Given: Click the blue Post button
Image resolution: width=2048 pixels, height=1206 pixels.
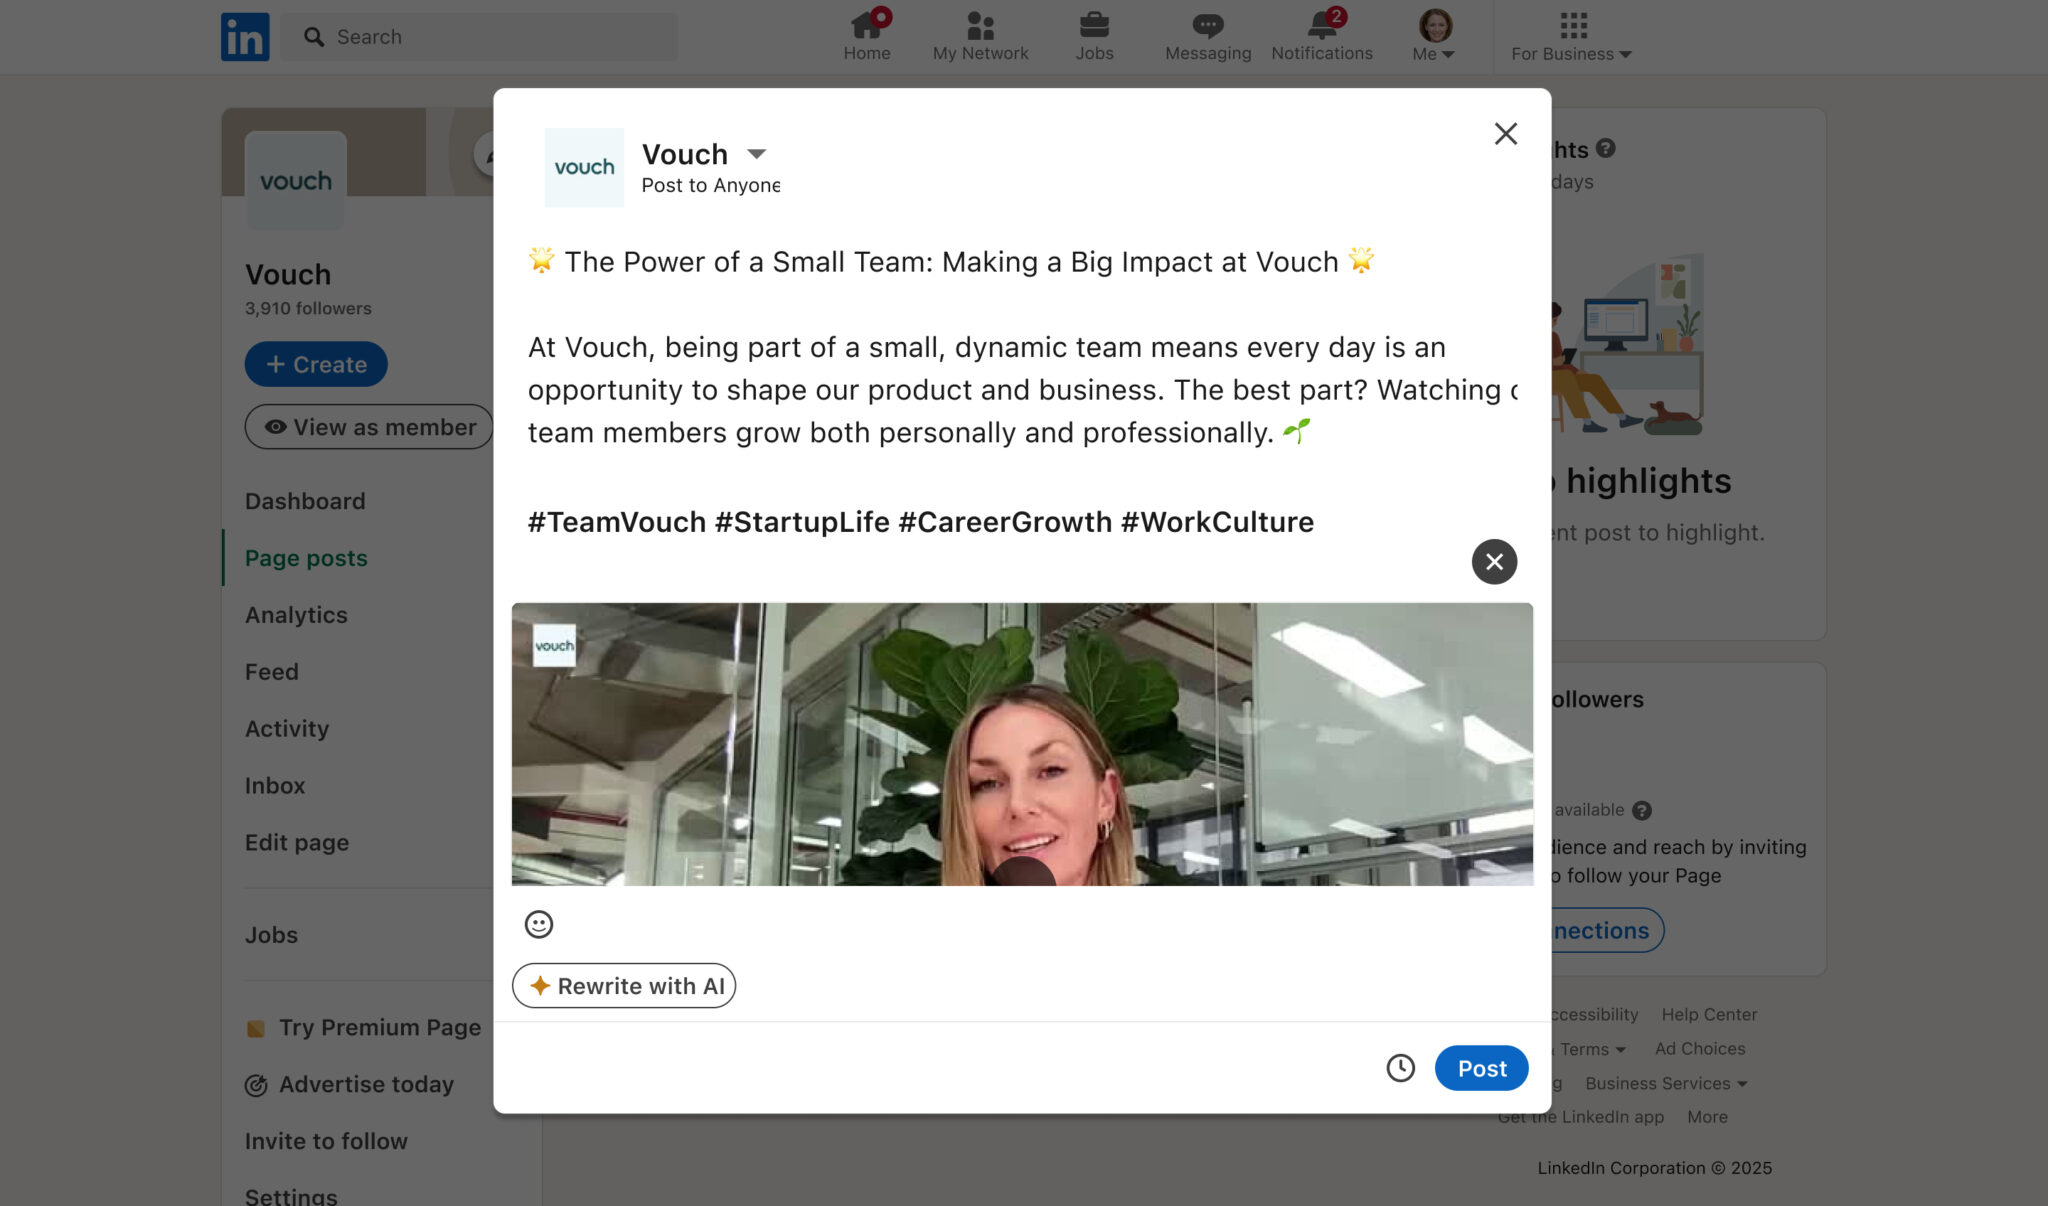Looking at the screenshot, I should click(1481, 1068).
